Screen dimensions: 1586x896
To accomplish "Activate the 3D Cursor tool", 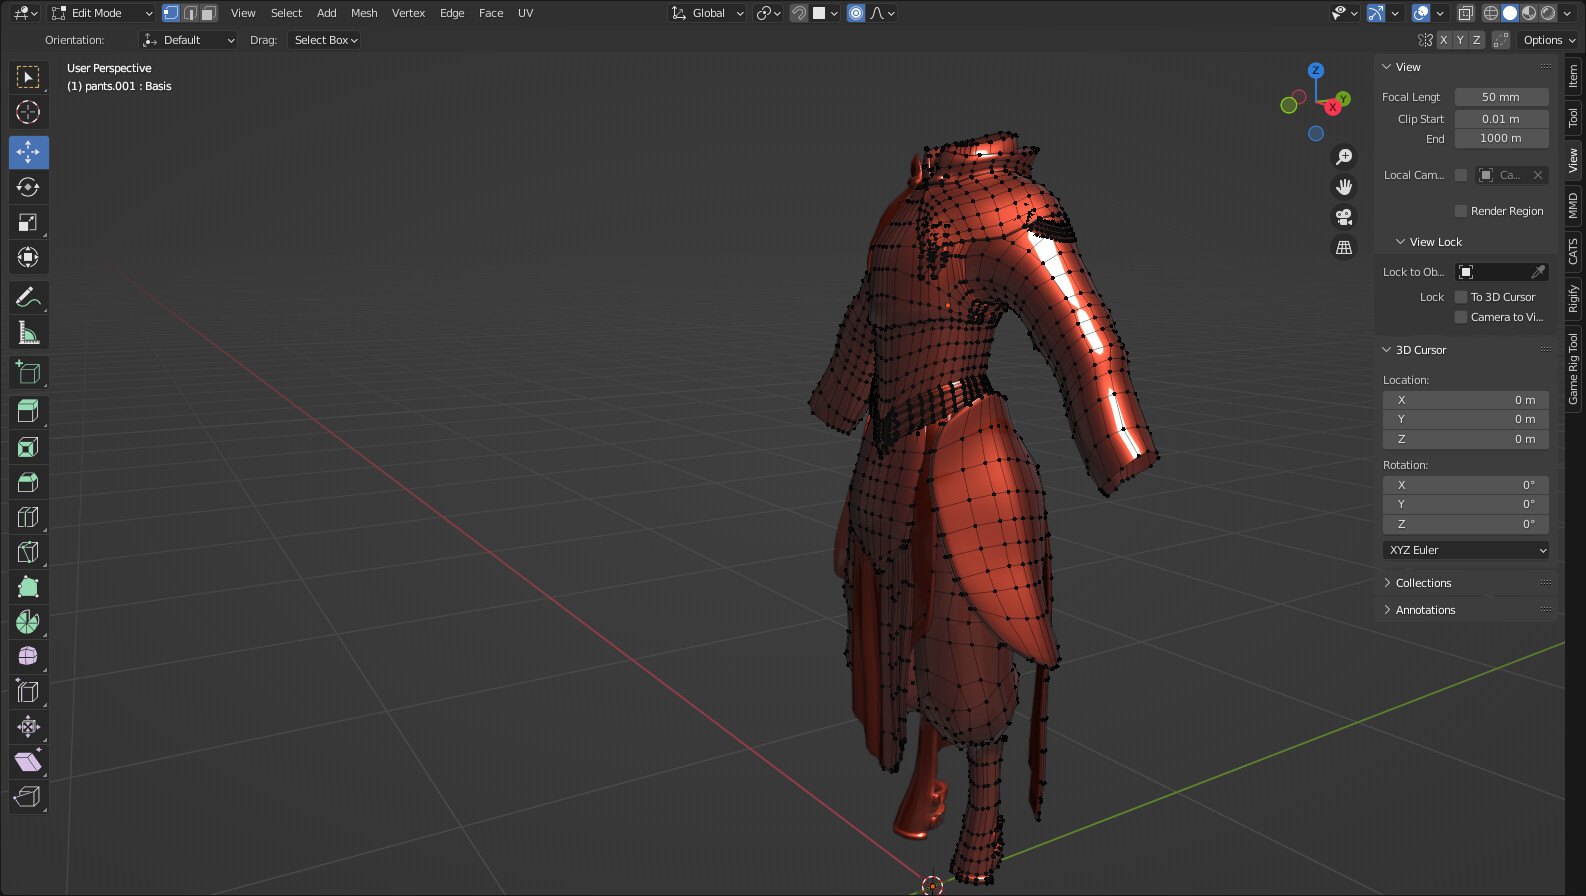I will click(x=28, y=112).
